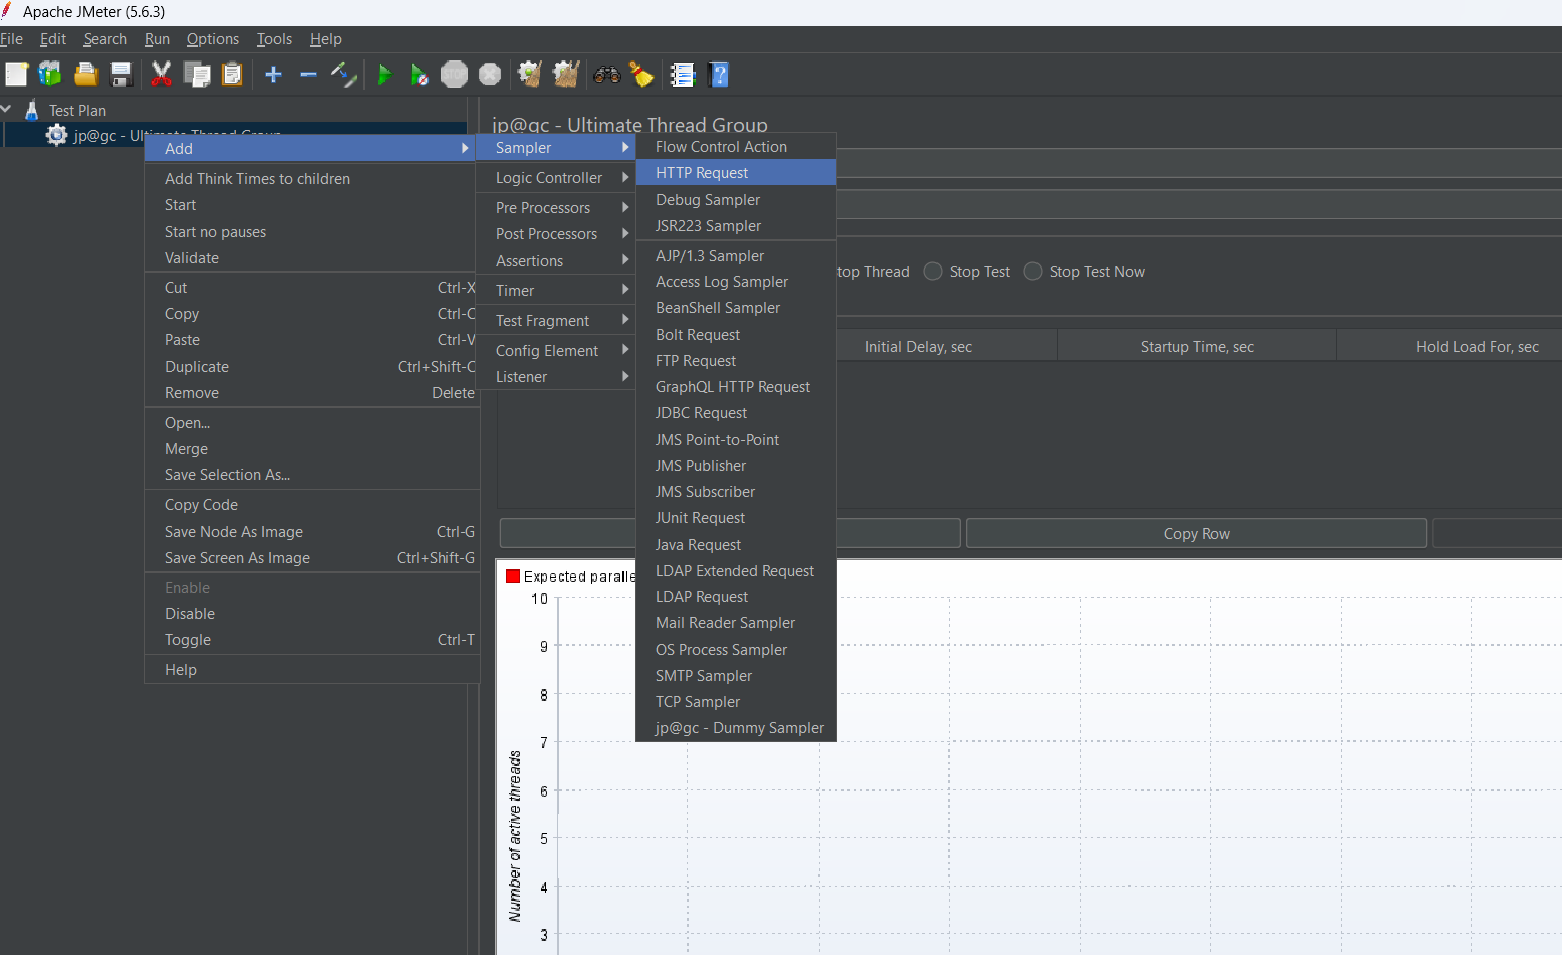The width and height of the screenshot is (1562, 955).
Task: Expand the Pre Processors submenu
Action: 555,207
